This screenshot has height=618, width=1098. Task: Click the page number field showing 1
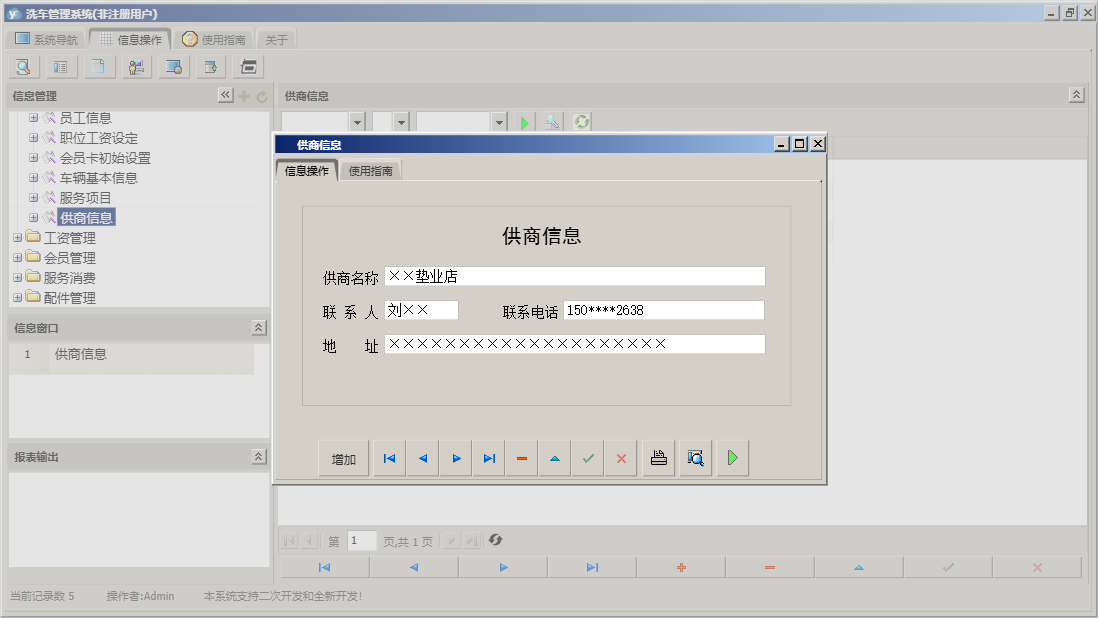362,540
